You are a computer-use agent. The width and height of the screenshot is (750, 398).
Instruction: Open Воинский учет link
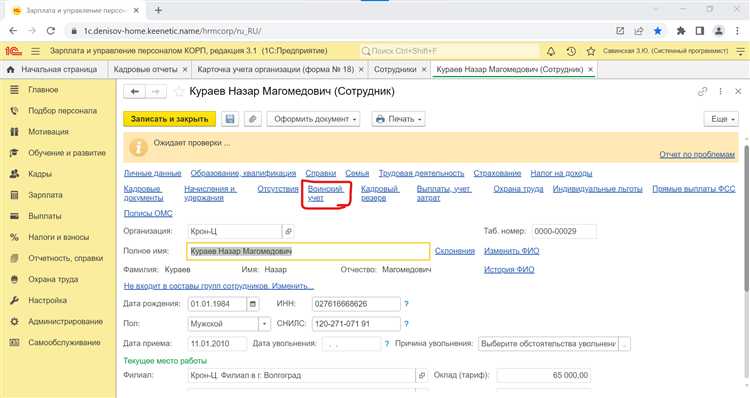[x=325, y=193]
